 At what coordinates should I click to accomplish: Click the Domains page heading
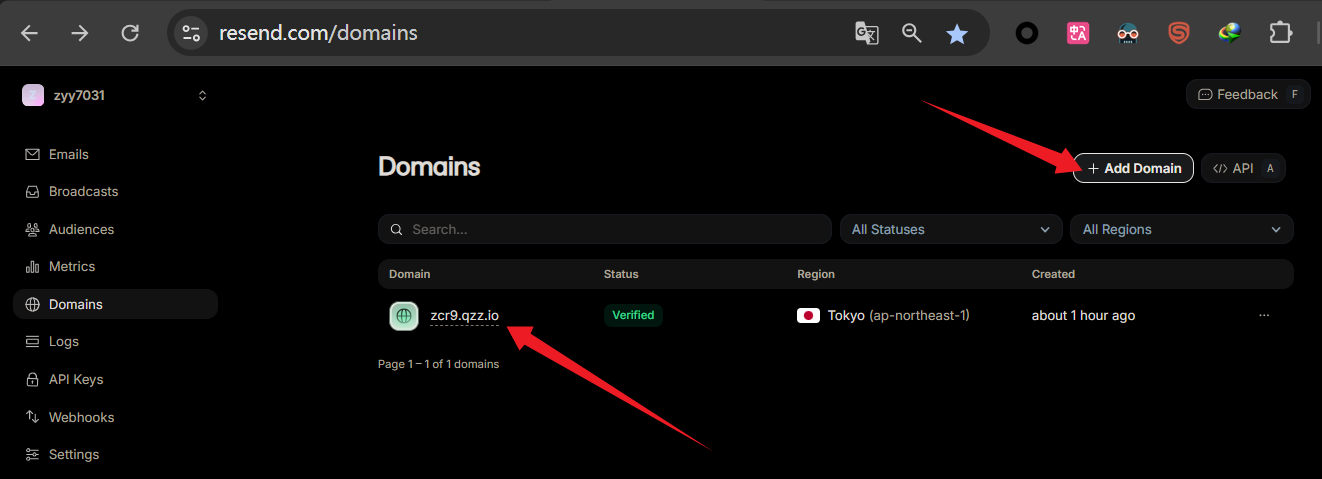429,167
